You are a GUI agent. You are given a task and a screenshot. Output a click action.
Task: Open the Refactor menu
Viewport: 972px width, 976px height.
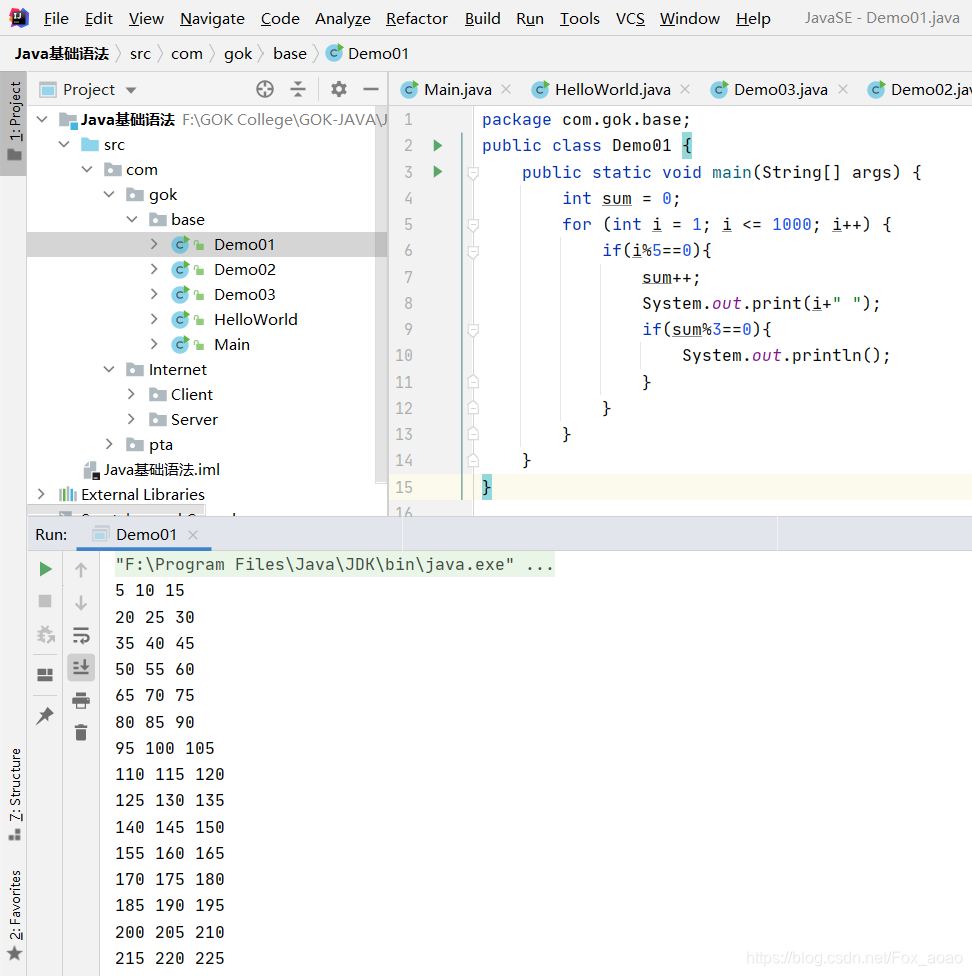416,19
